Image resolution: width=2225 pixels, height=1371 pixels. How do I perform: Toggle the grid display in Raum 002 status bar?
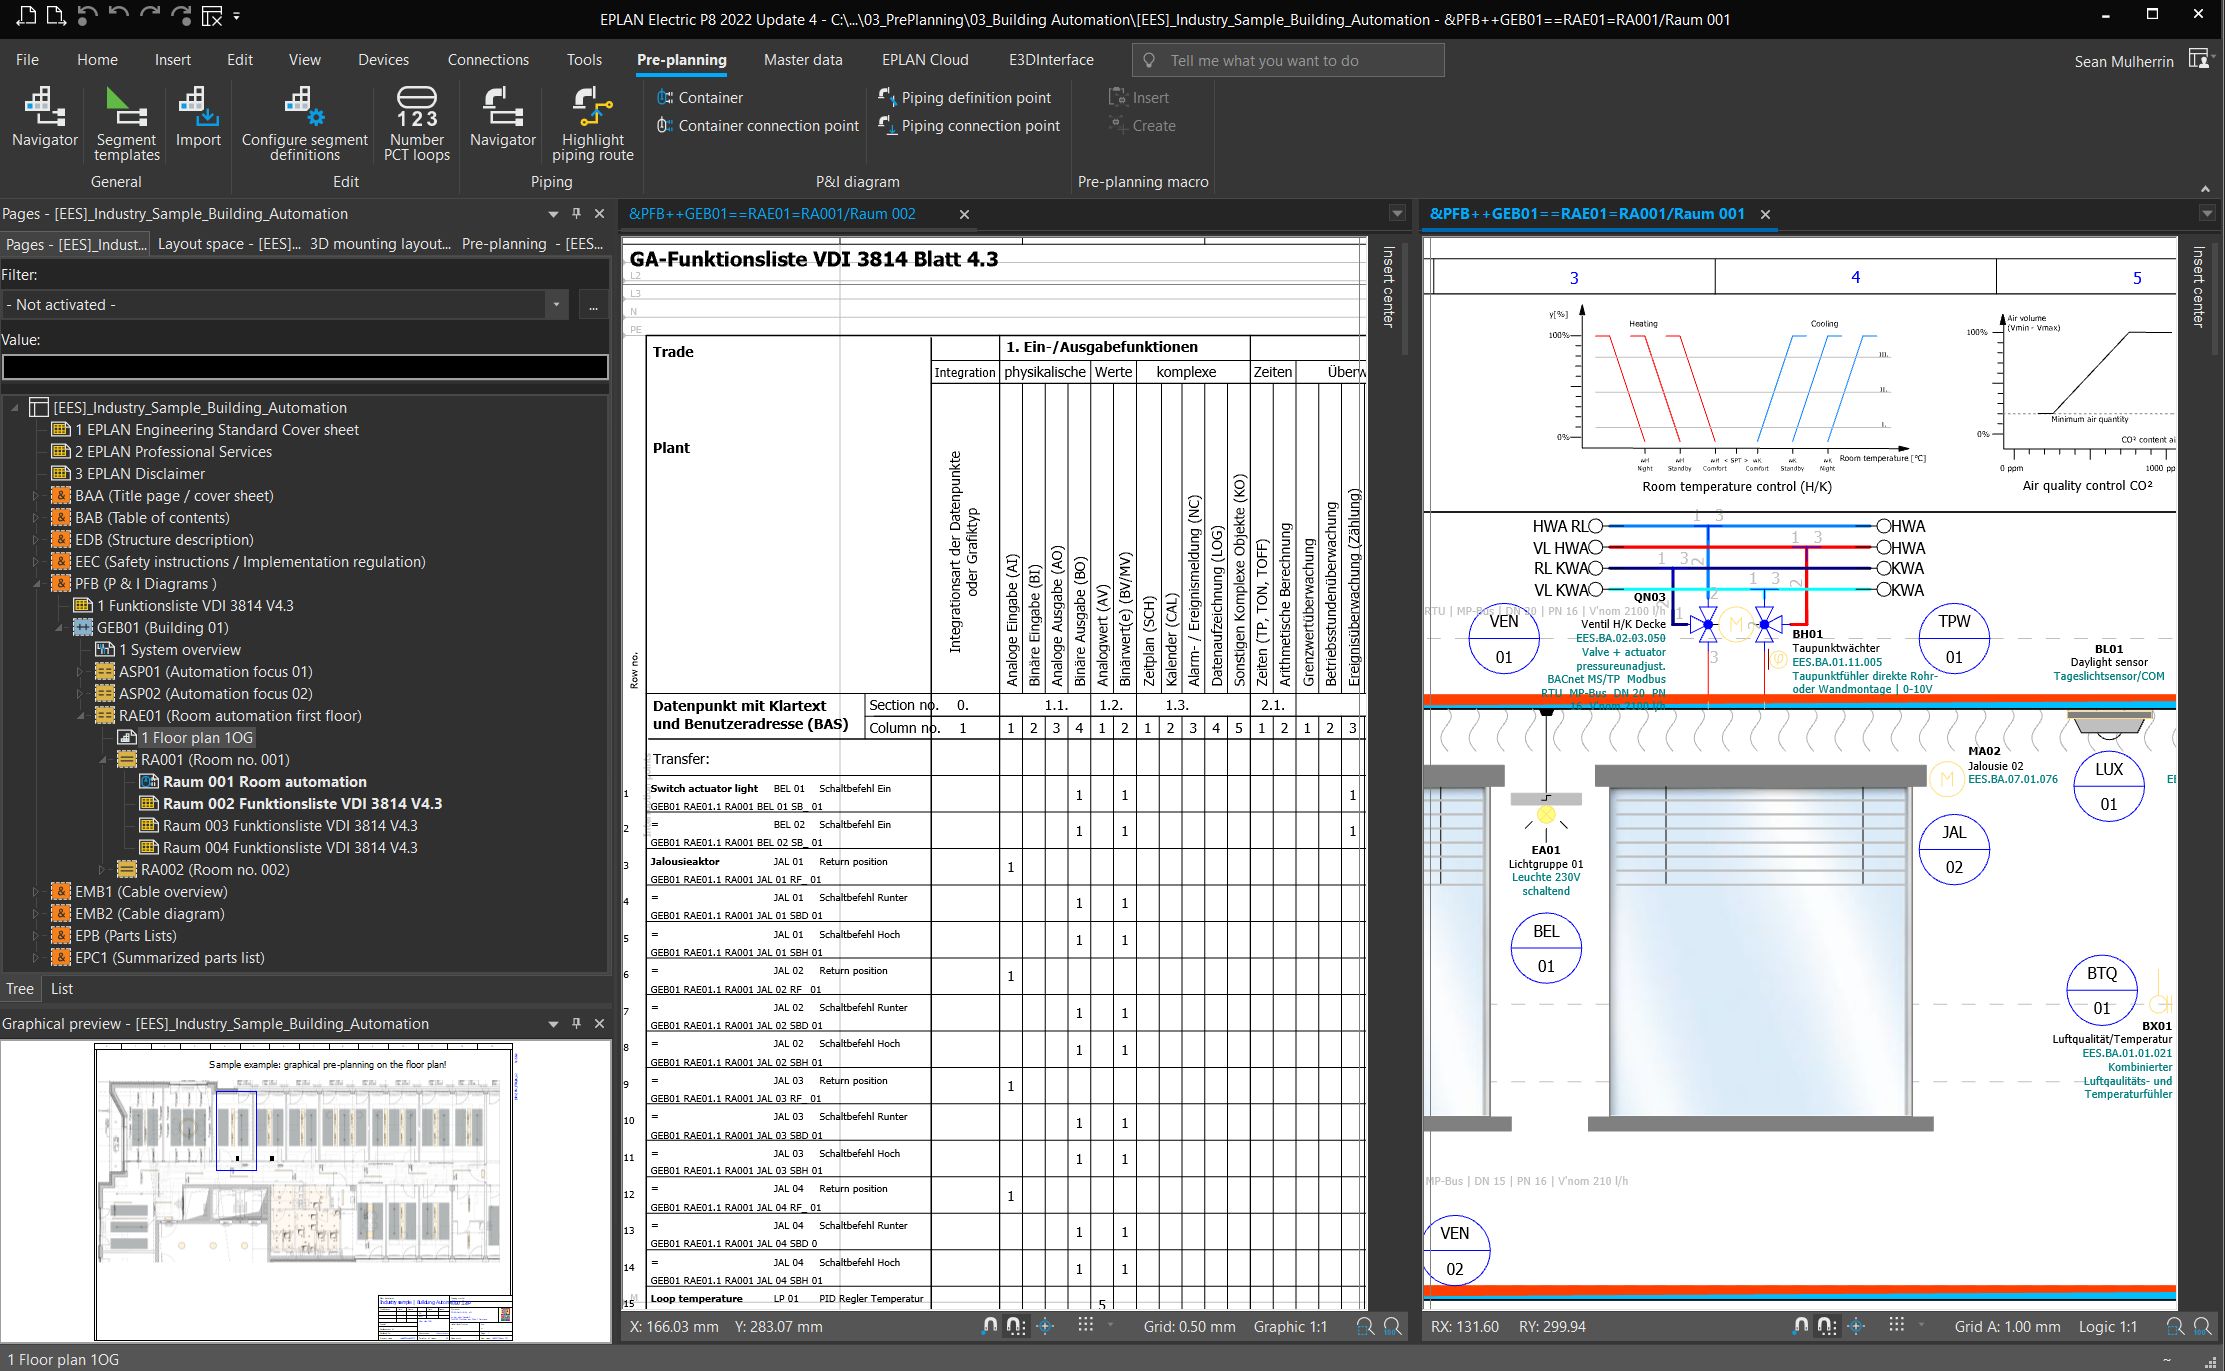1085,1326
